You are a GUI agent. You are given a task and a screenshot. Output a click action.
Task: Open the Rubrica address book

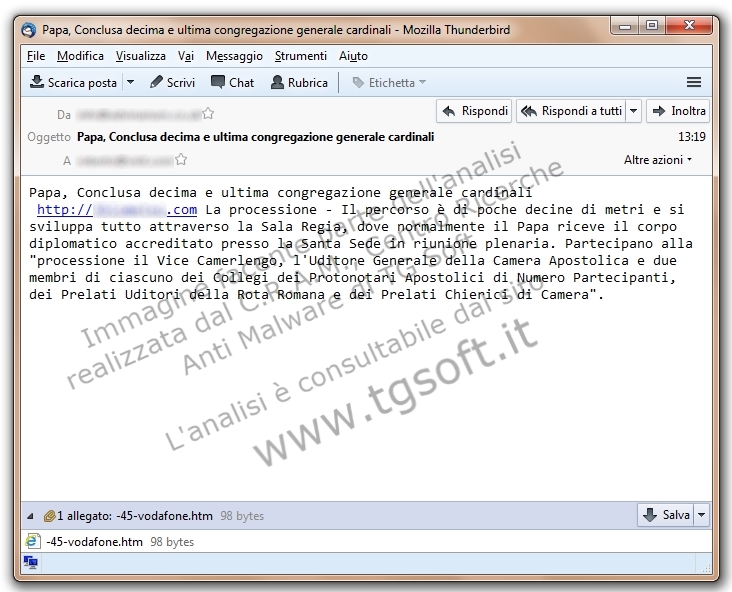coord(299,83)
